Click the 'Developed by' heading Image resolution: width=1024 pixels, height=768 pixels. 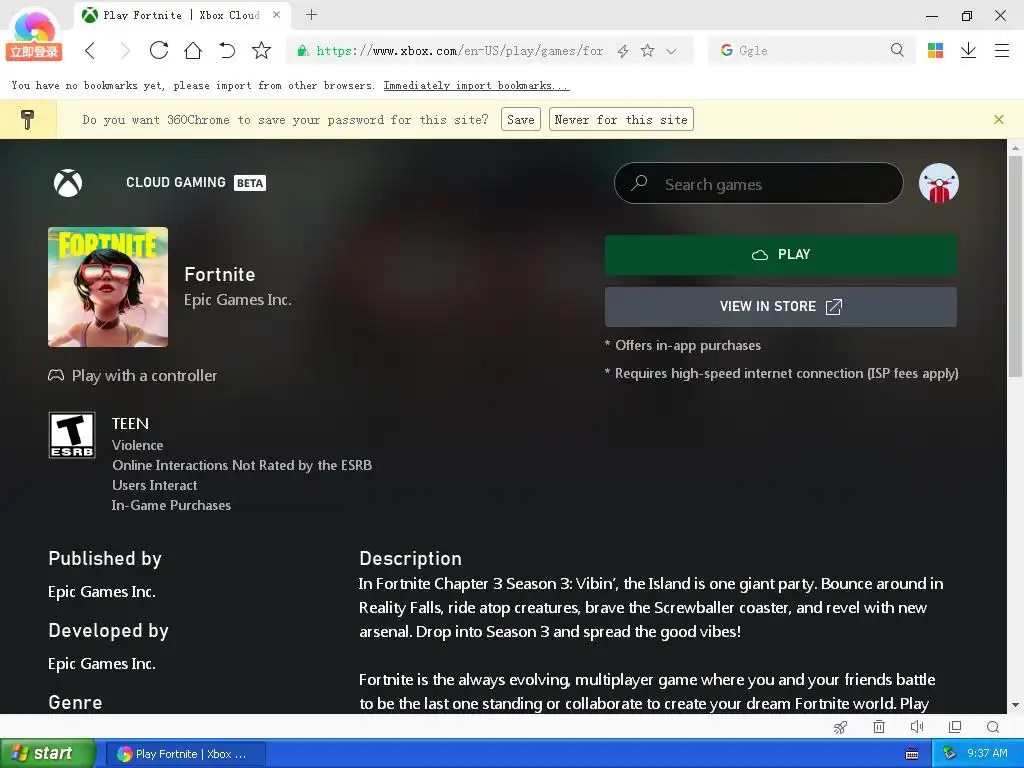click(x=108, y=630)
